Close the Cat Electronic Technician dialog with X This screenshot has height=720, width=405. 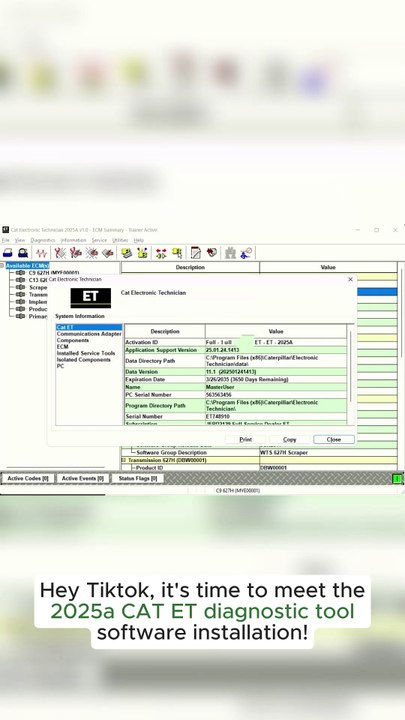350,279
